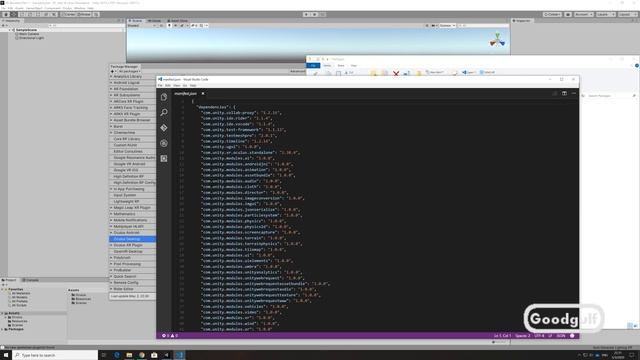
Task: Collapse SampleScene in Hierarchy
Action: (x=10, y=30)
